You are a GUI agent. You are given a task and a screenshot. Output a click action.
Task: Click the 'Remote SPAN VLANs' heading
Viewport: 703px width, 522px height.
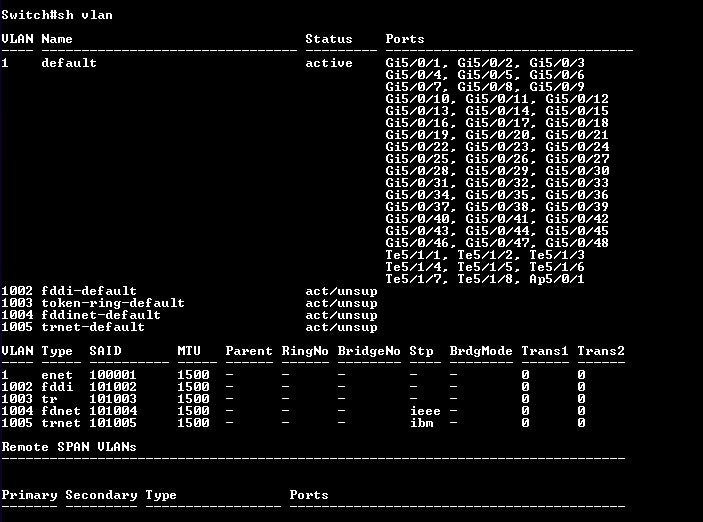pyautogui.click(x=69, y=447)
